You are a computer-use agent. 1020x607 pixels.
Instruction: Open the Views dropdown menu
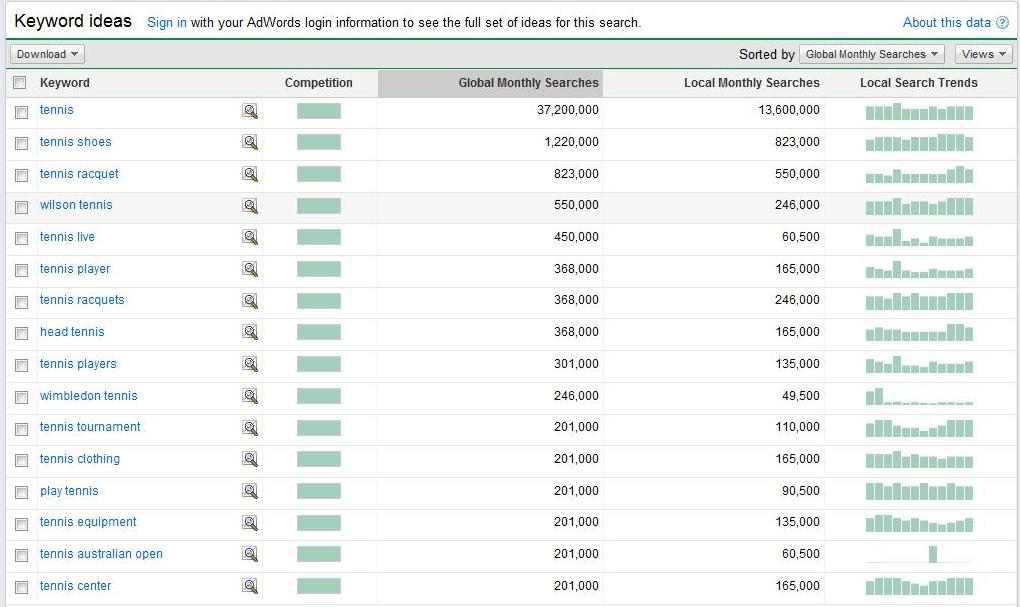(x=983, y=54)
